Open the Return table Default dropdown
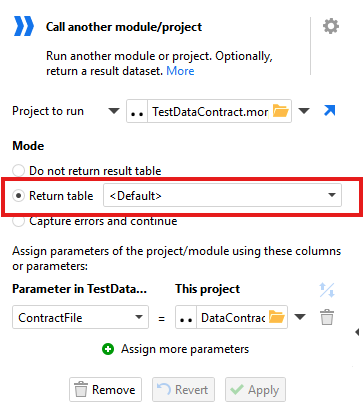This screenshot has height=415, width=363. coord(222,195)
